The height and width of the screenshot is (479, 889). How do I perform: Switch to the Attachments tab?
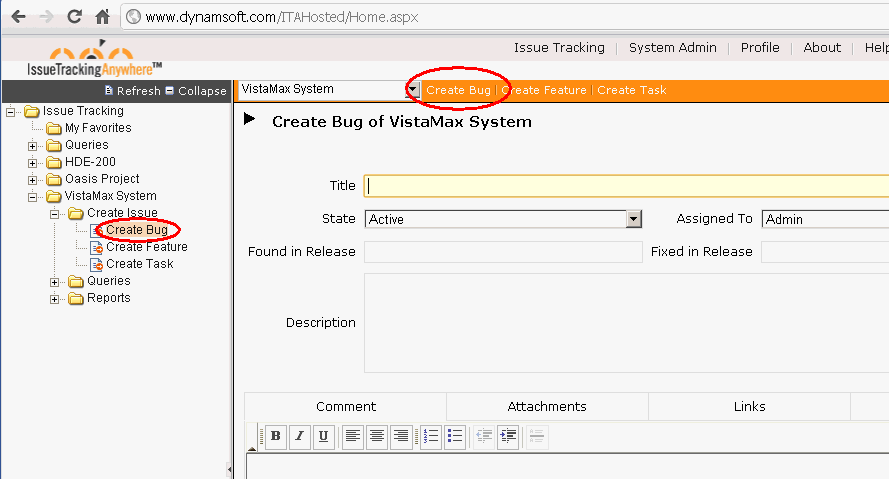[547, 406]
